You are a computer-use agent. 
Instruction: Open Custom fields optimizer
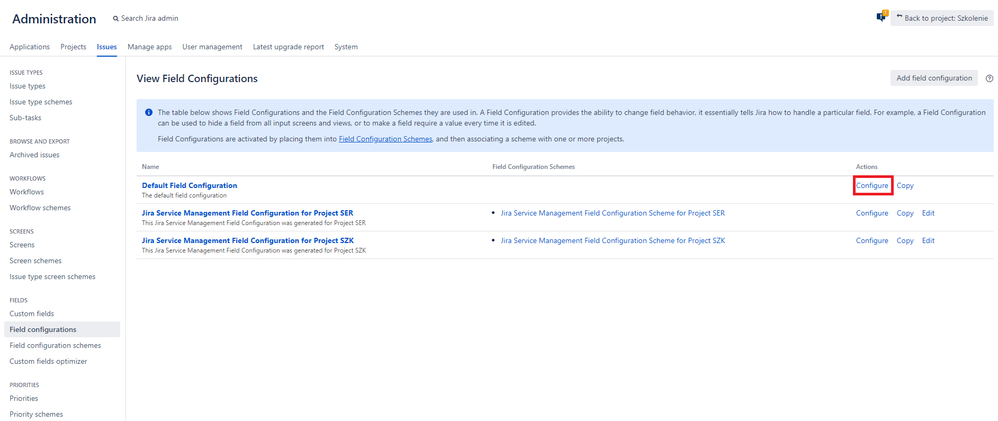48,361
